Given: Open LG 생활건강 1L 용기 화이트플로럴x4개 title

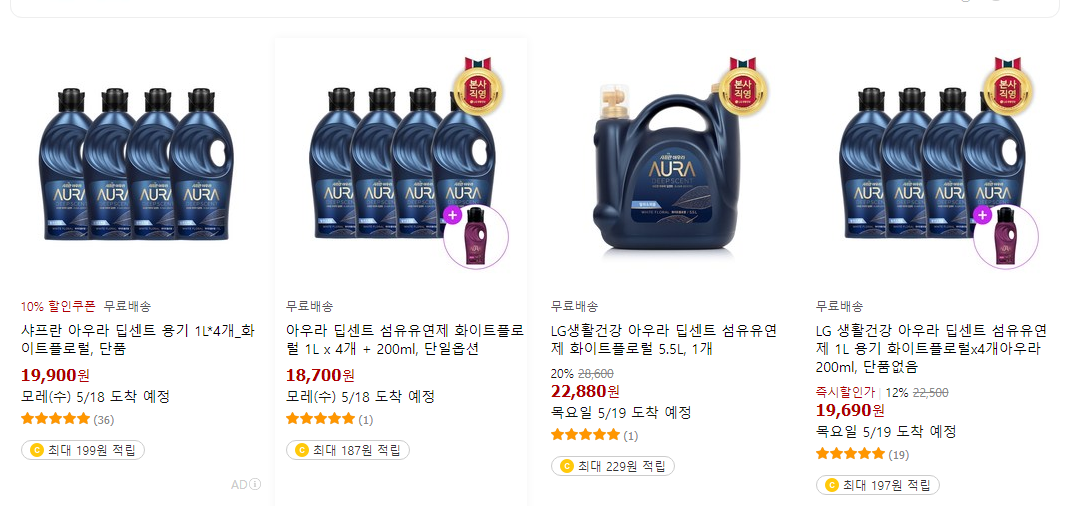Looking at the screenshot, I should pyautogui.click(x=931, y=348).
